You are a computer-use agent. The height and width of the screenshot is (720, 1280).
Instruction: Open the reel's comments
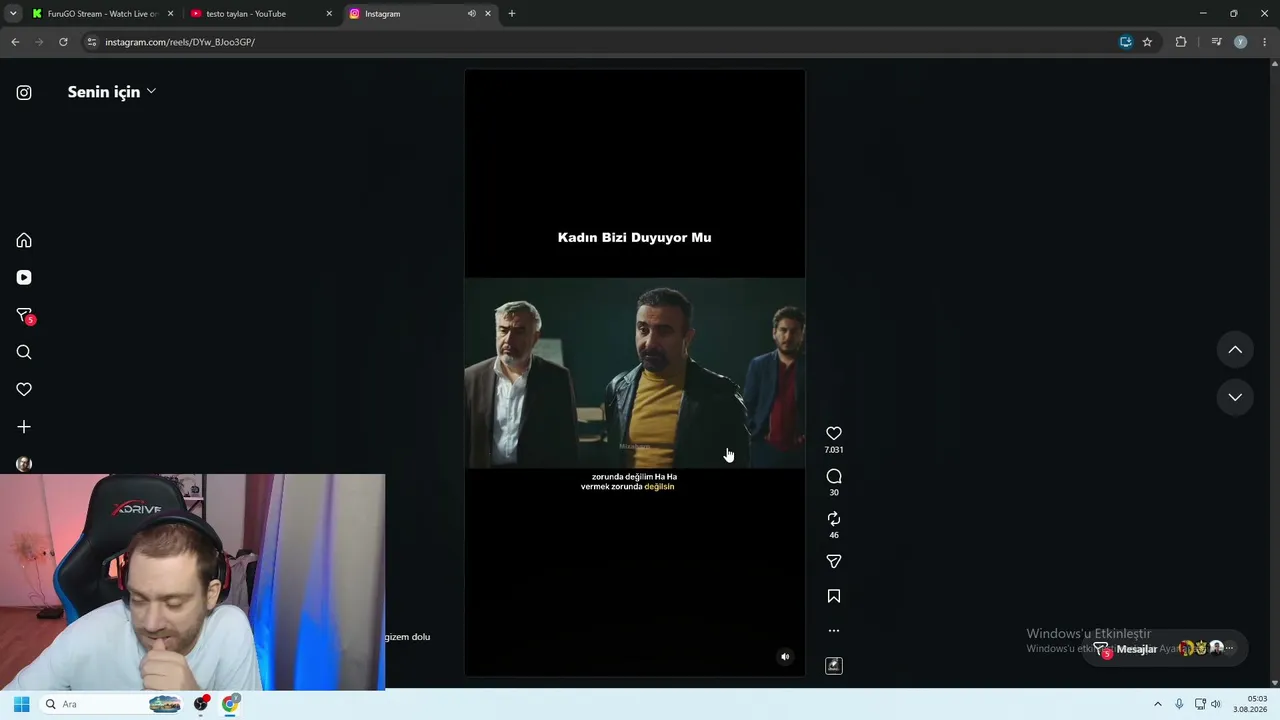pos(834,476)
